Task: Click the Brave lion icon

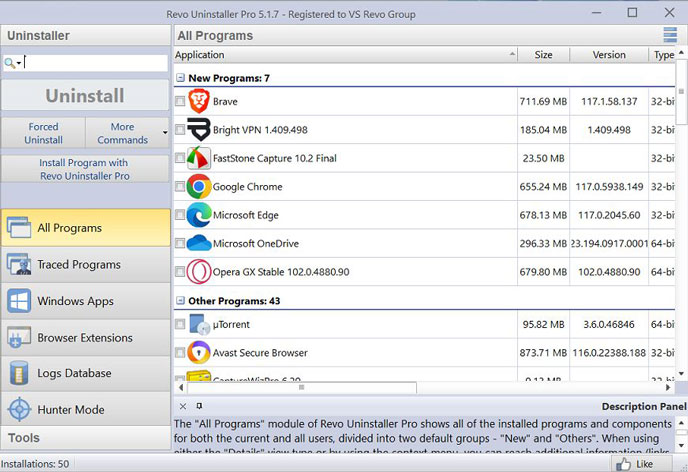Action: 199,101
